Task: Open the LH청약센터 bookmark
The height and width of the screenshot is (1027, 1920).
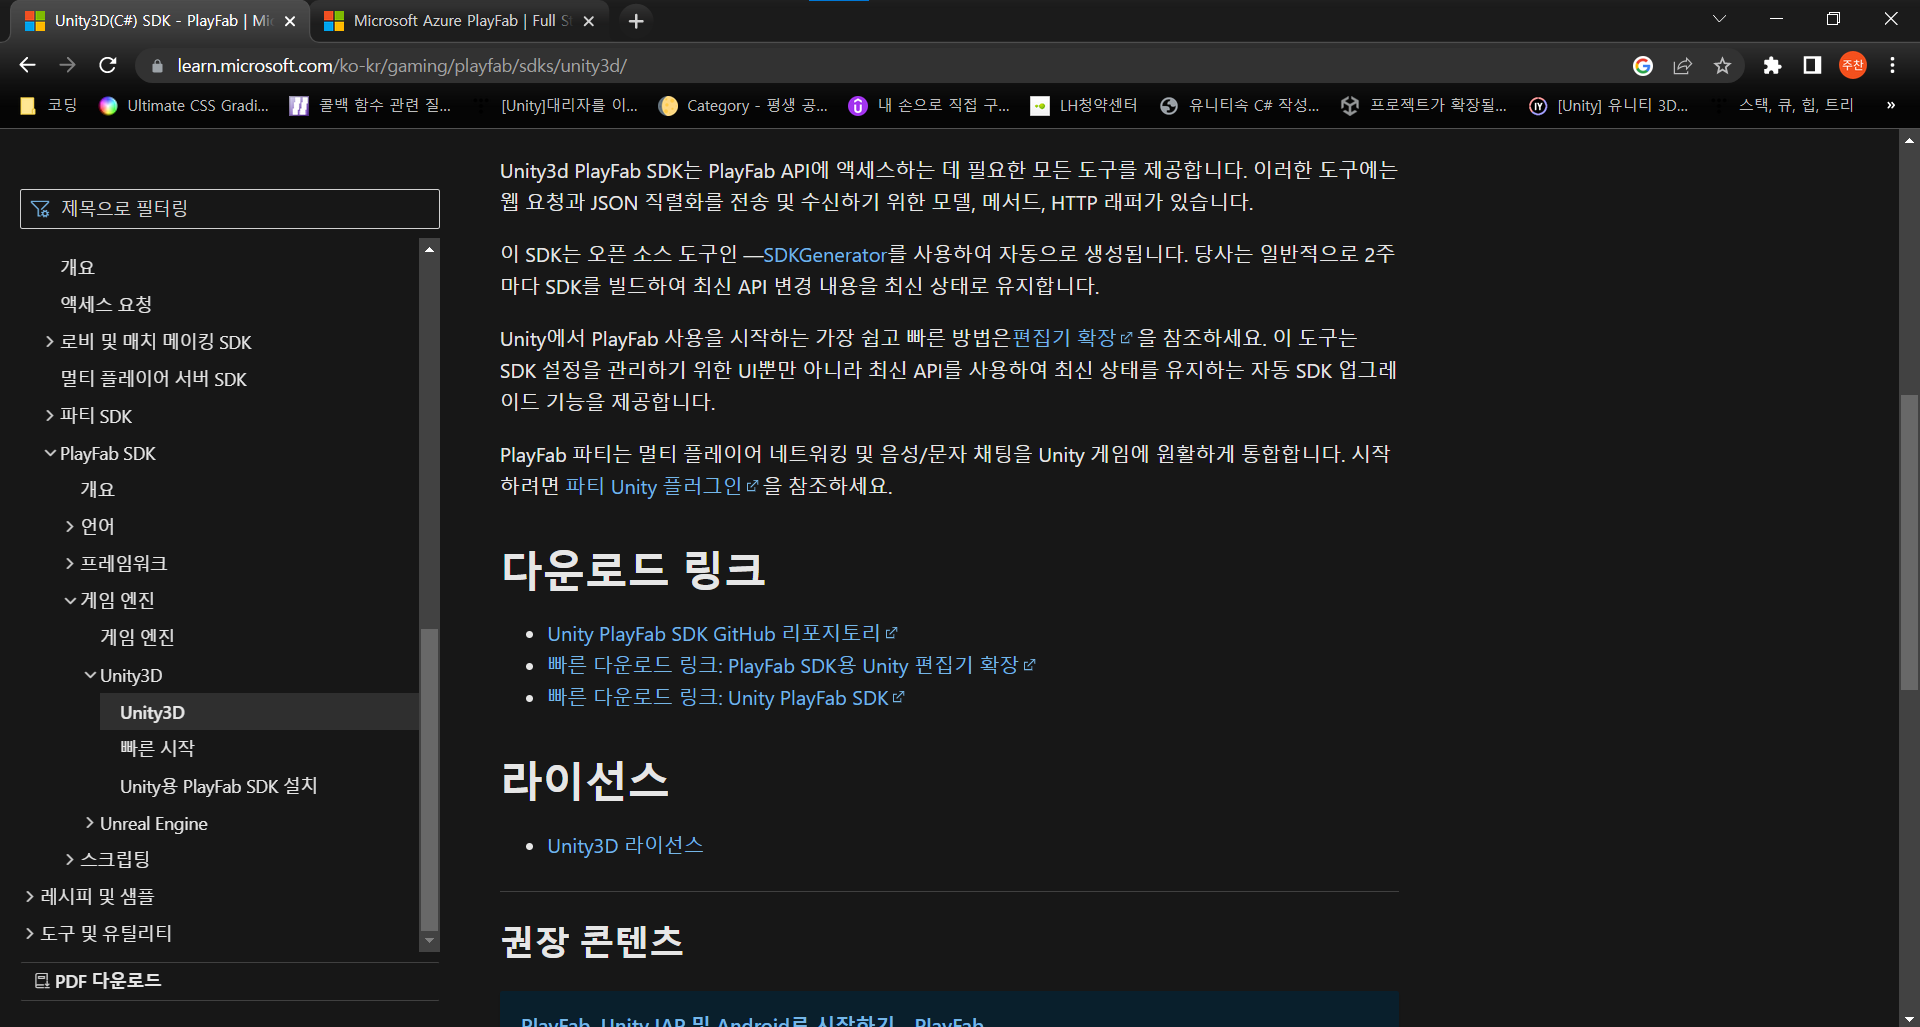Action: pyautogui.click(x=1084, y=105)
